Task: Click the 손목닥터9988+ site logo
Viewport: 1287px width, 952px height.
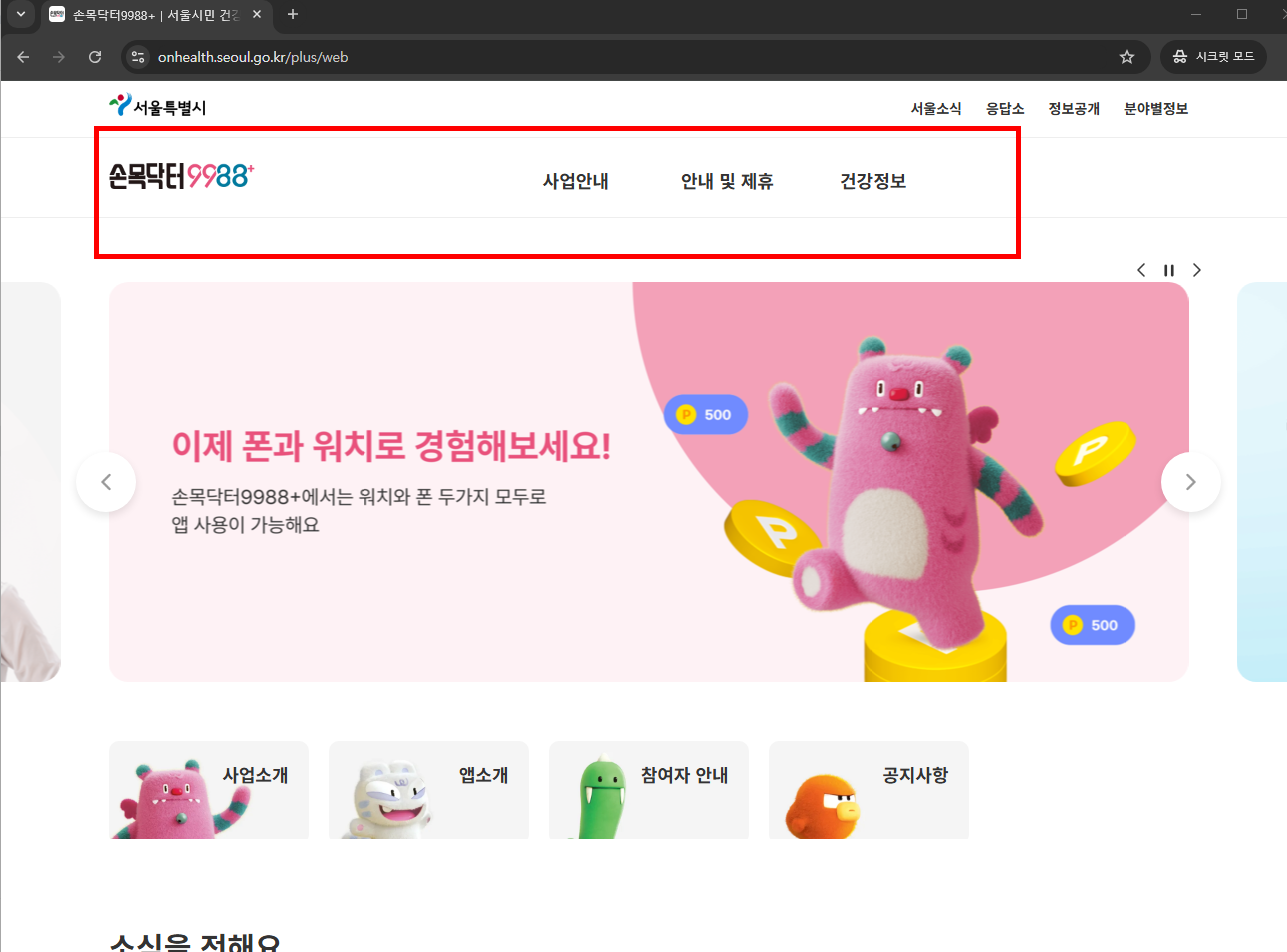Action: (180, 175)
